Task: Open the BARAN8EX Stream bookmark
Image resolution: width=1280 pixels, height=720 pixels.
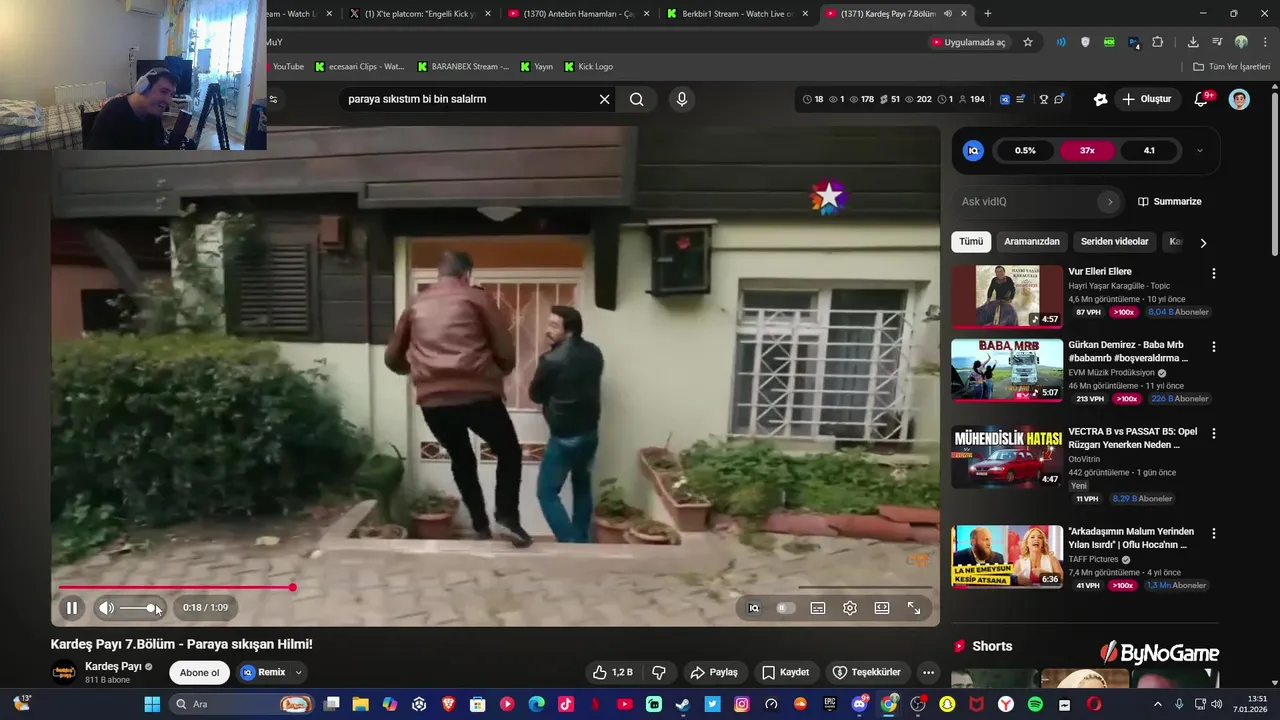Action: tap(462, 67)
